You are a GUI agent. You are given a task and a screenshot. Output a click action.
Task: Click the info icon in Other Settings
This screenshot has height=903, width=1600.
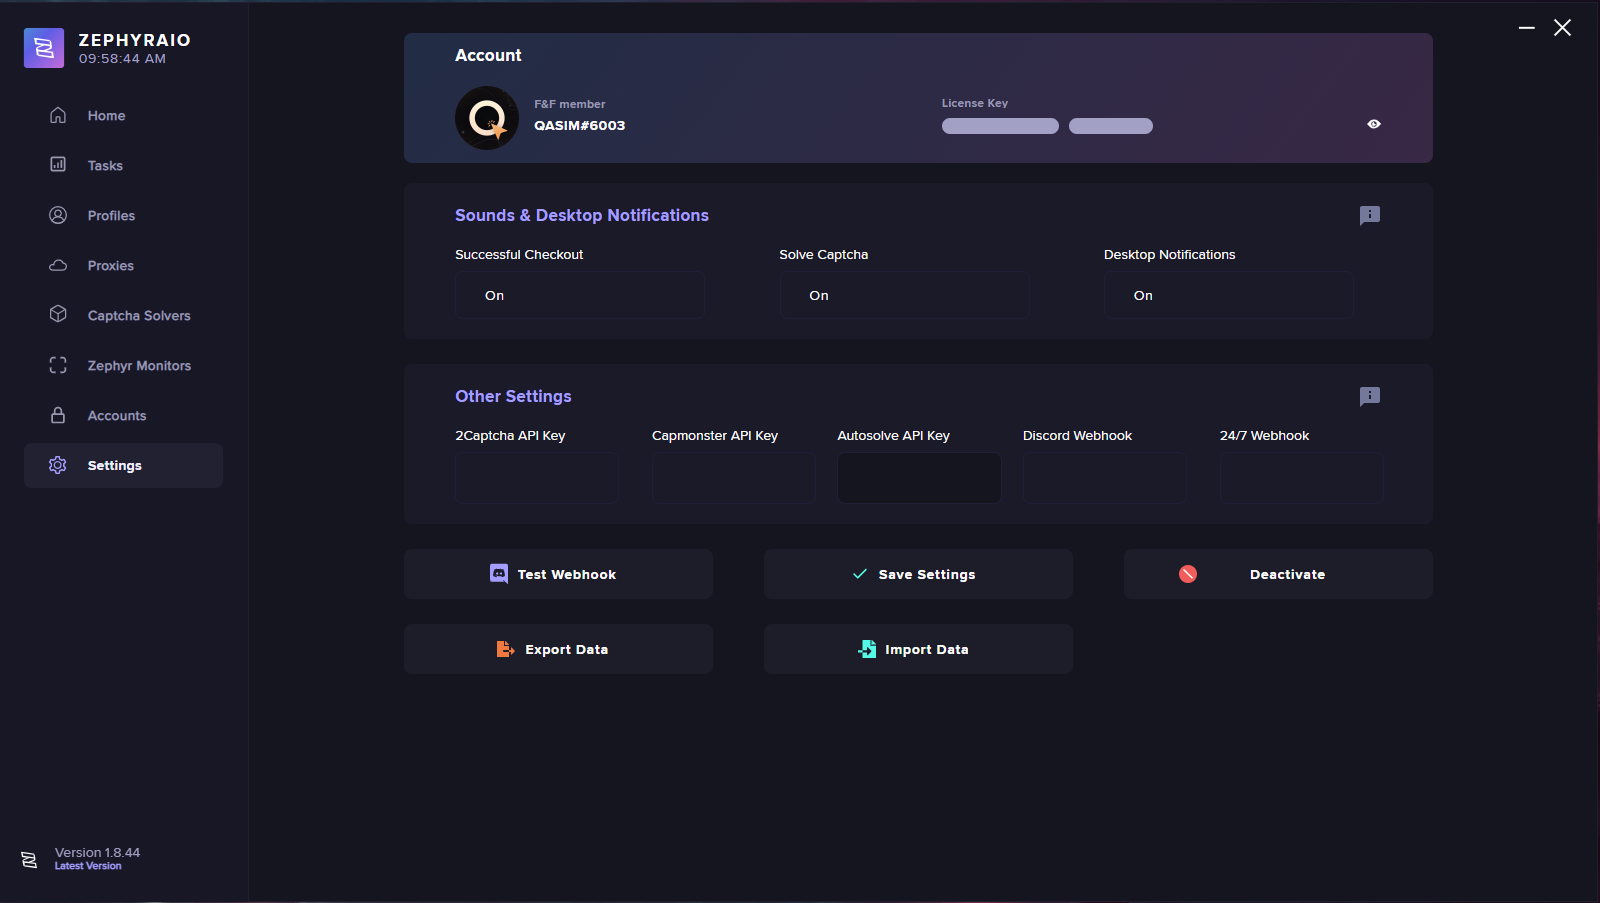pyautogui.click(x=1369, y=396)
